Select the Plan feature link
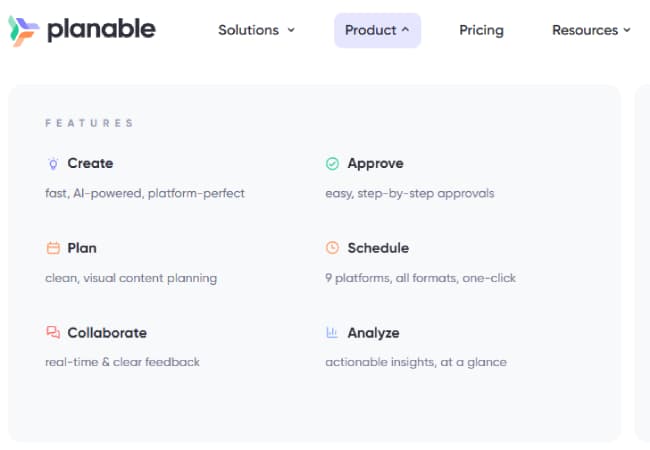Viewport: 650px width, 450px height. coord(82,248)
